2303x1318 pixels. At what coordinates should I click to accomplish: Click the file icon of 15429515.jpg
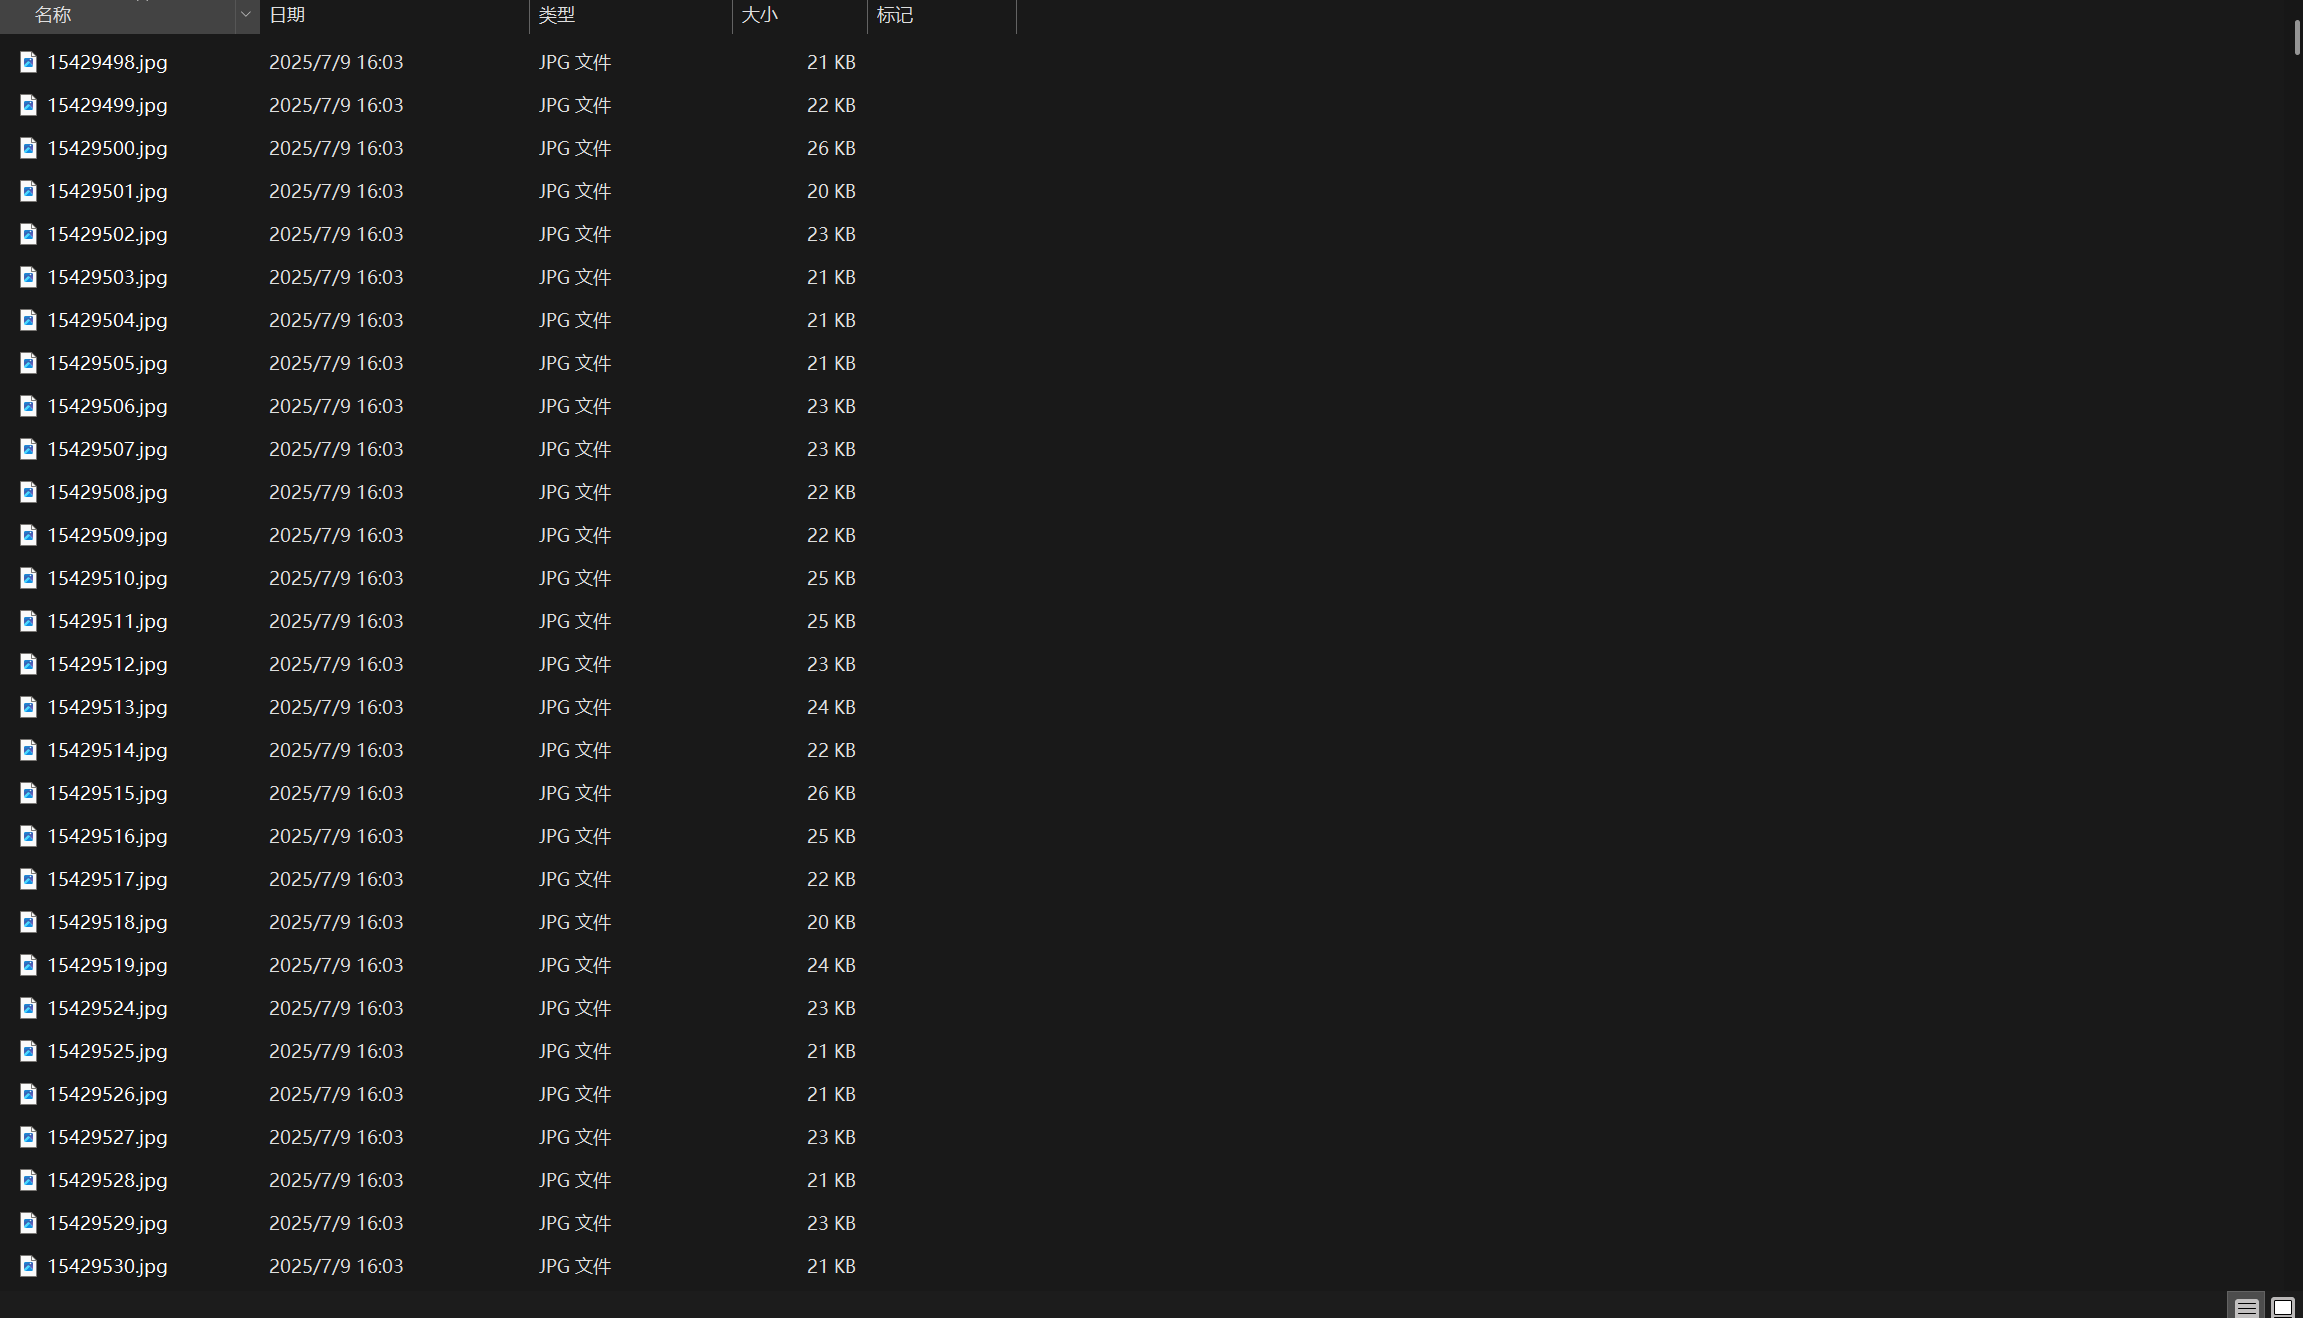(x=29, y=793)
